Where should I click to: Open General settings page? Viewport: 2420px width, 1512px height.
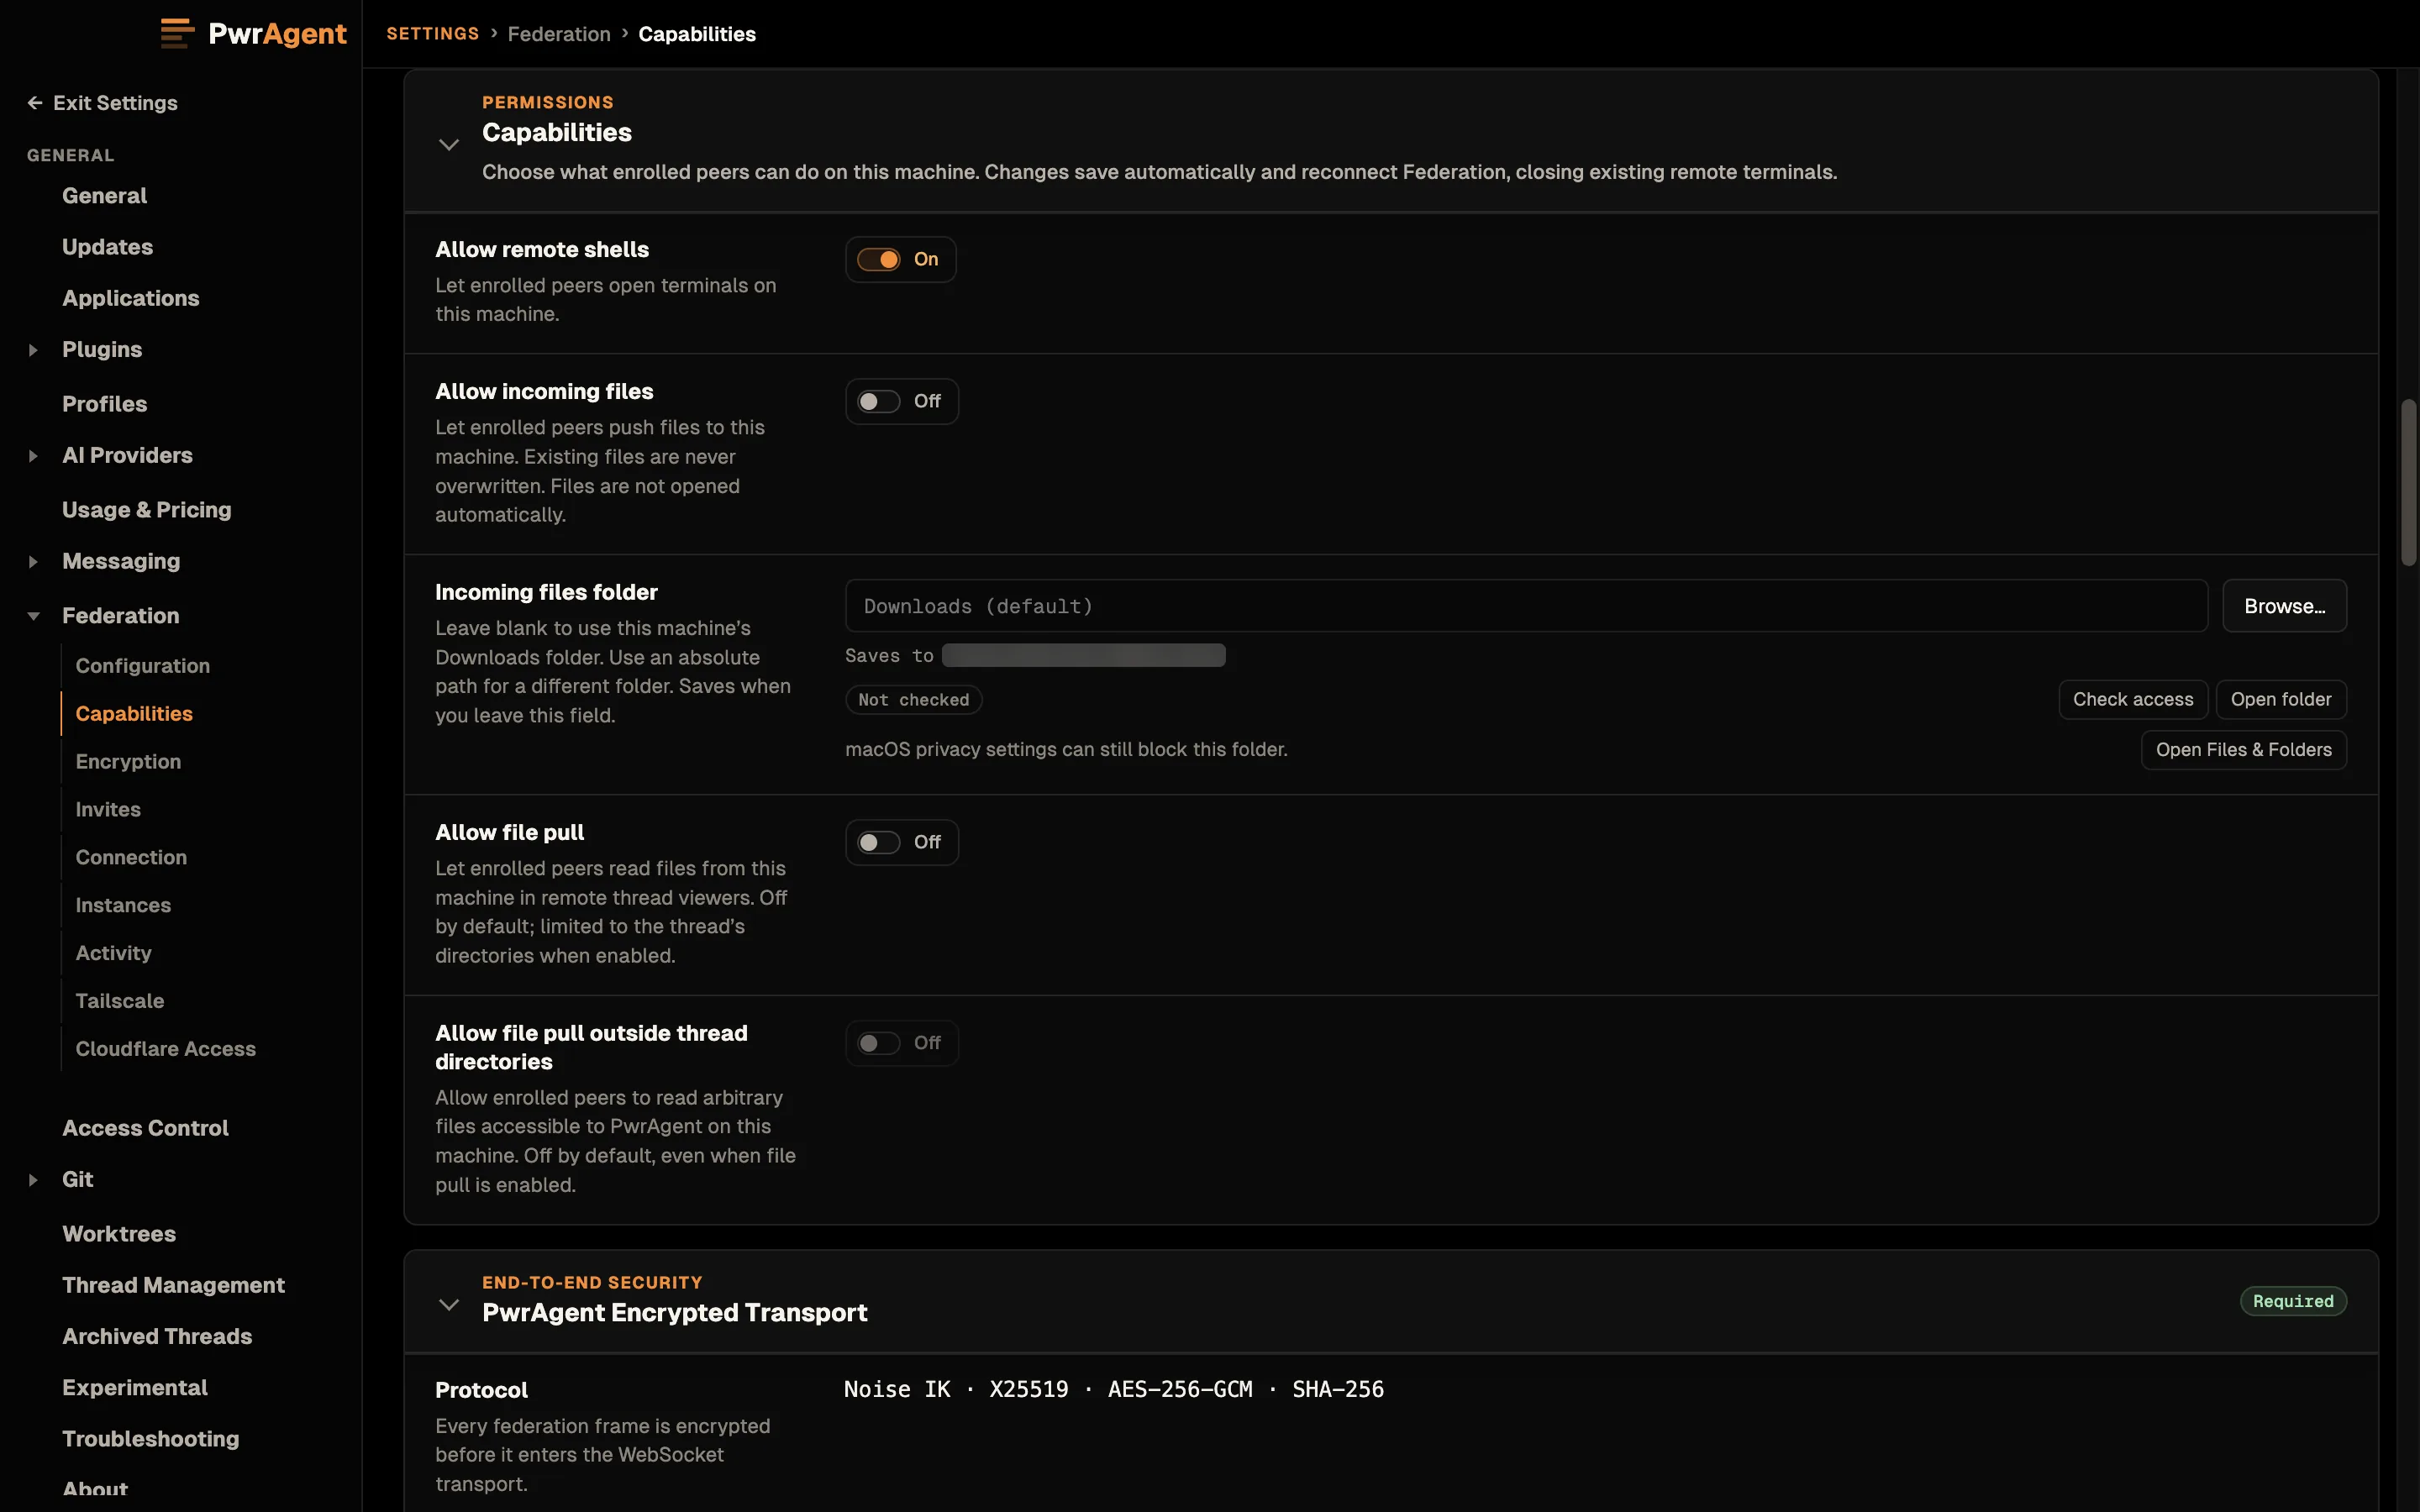pos(104,196)
